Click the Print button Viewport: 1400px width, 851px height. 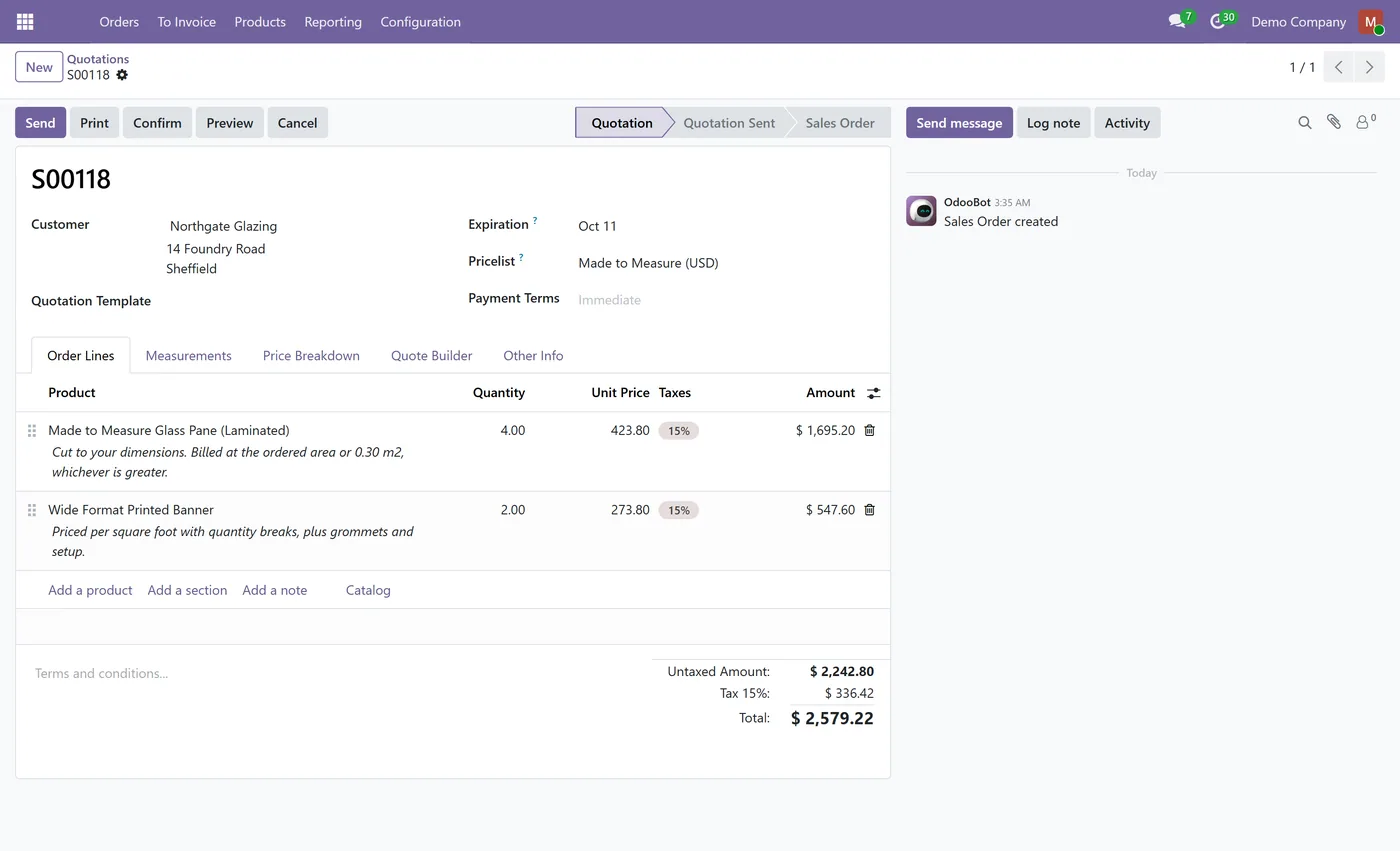(x=94, y=122)
